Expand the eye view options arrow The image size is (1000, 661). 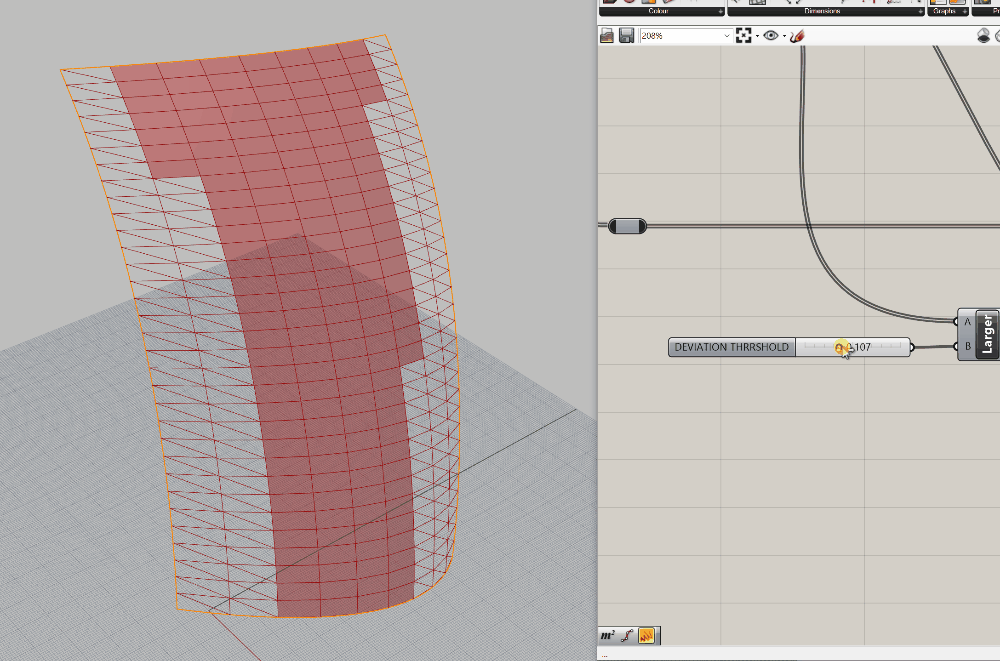coord(784,36)
